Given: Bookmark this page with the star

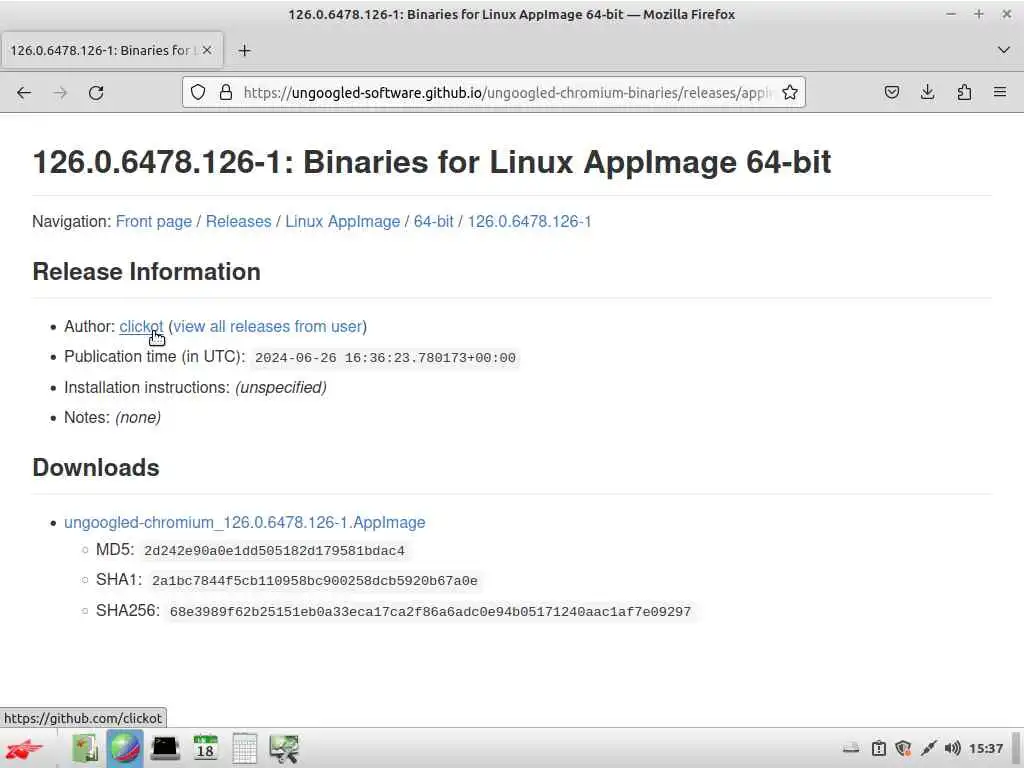Looking at the screenshot, I should pyautogui.click(x=790, y=92).
